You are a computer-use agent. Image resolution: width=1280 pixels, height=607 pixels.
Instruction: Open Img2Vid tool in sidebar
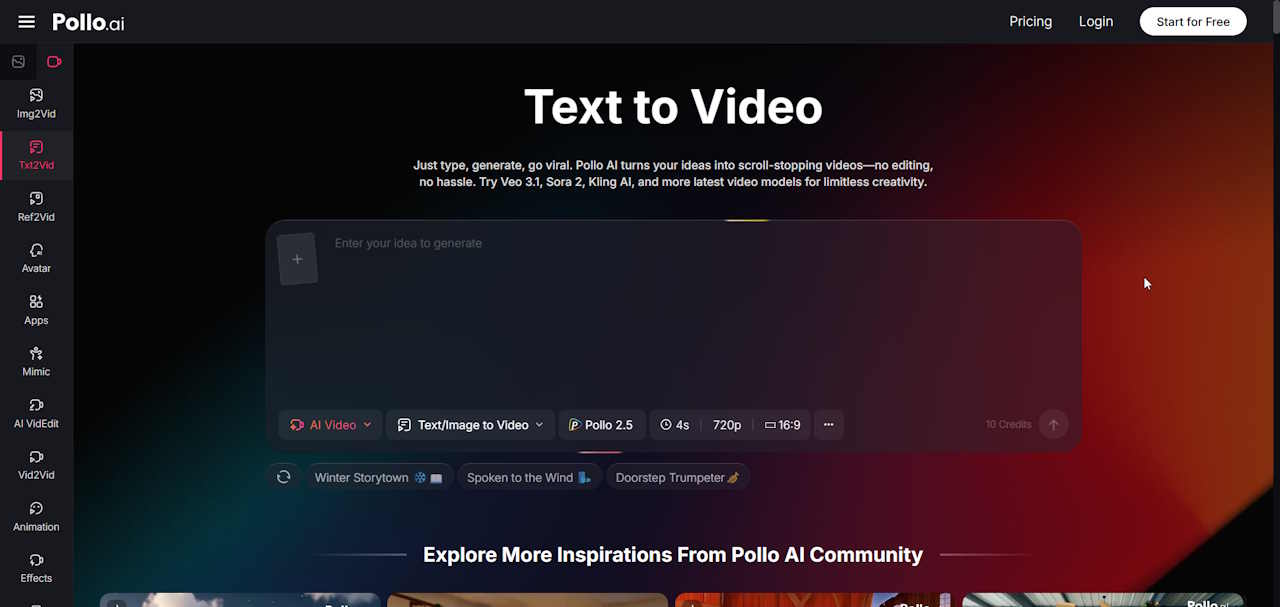tap(36, 103)
